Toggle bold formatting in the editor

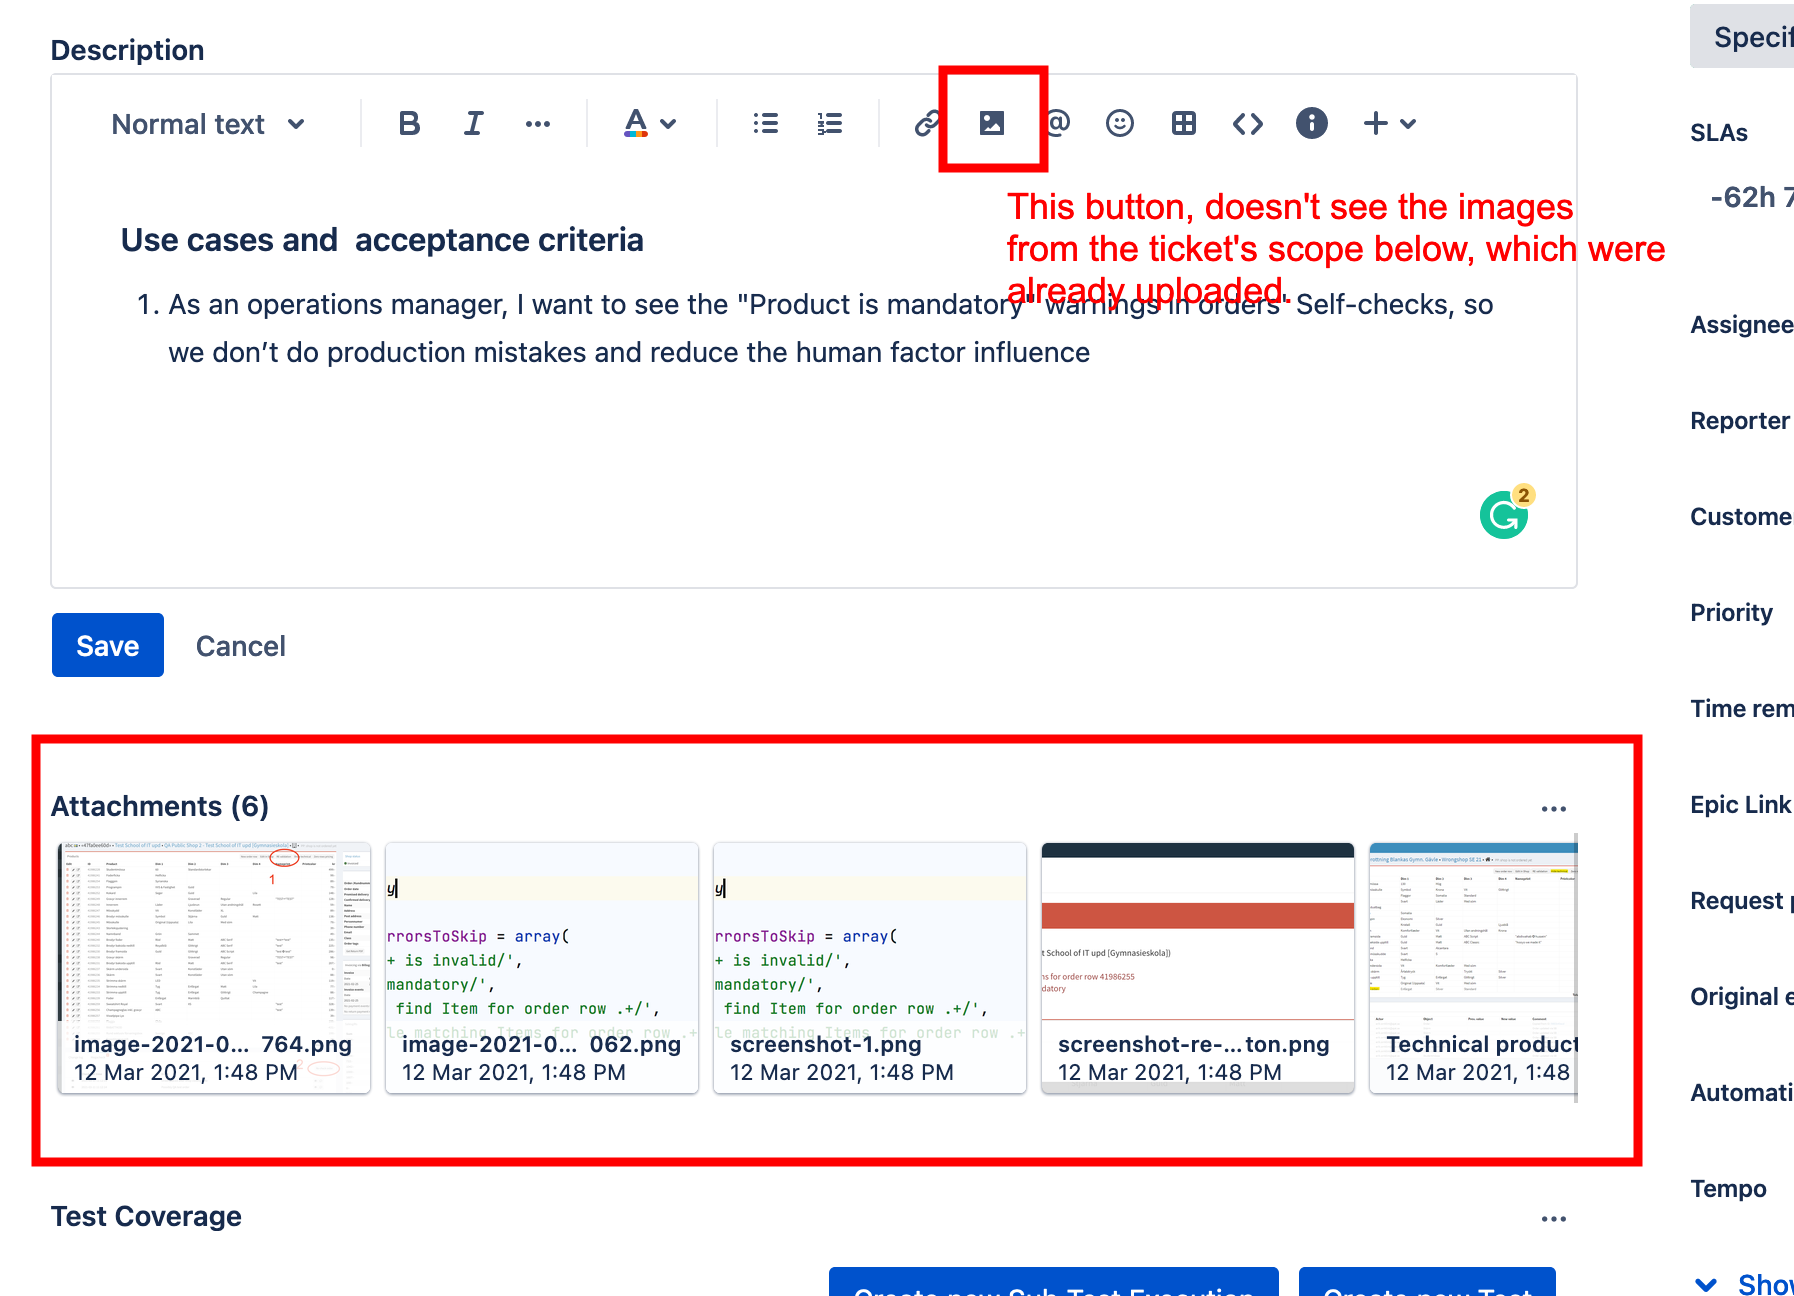409,124
